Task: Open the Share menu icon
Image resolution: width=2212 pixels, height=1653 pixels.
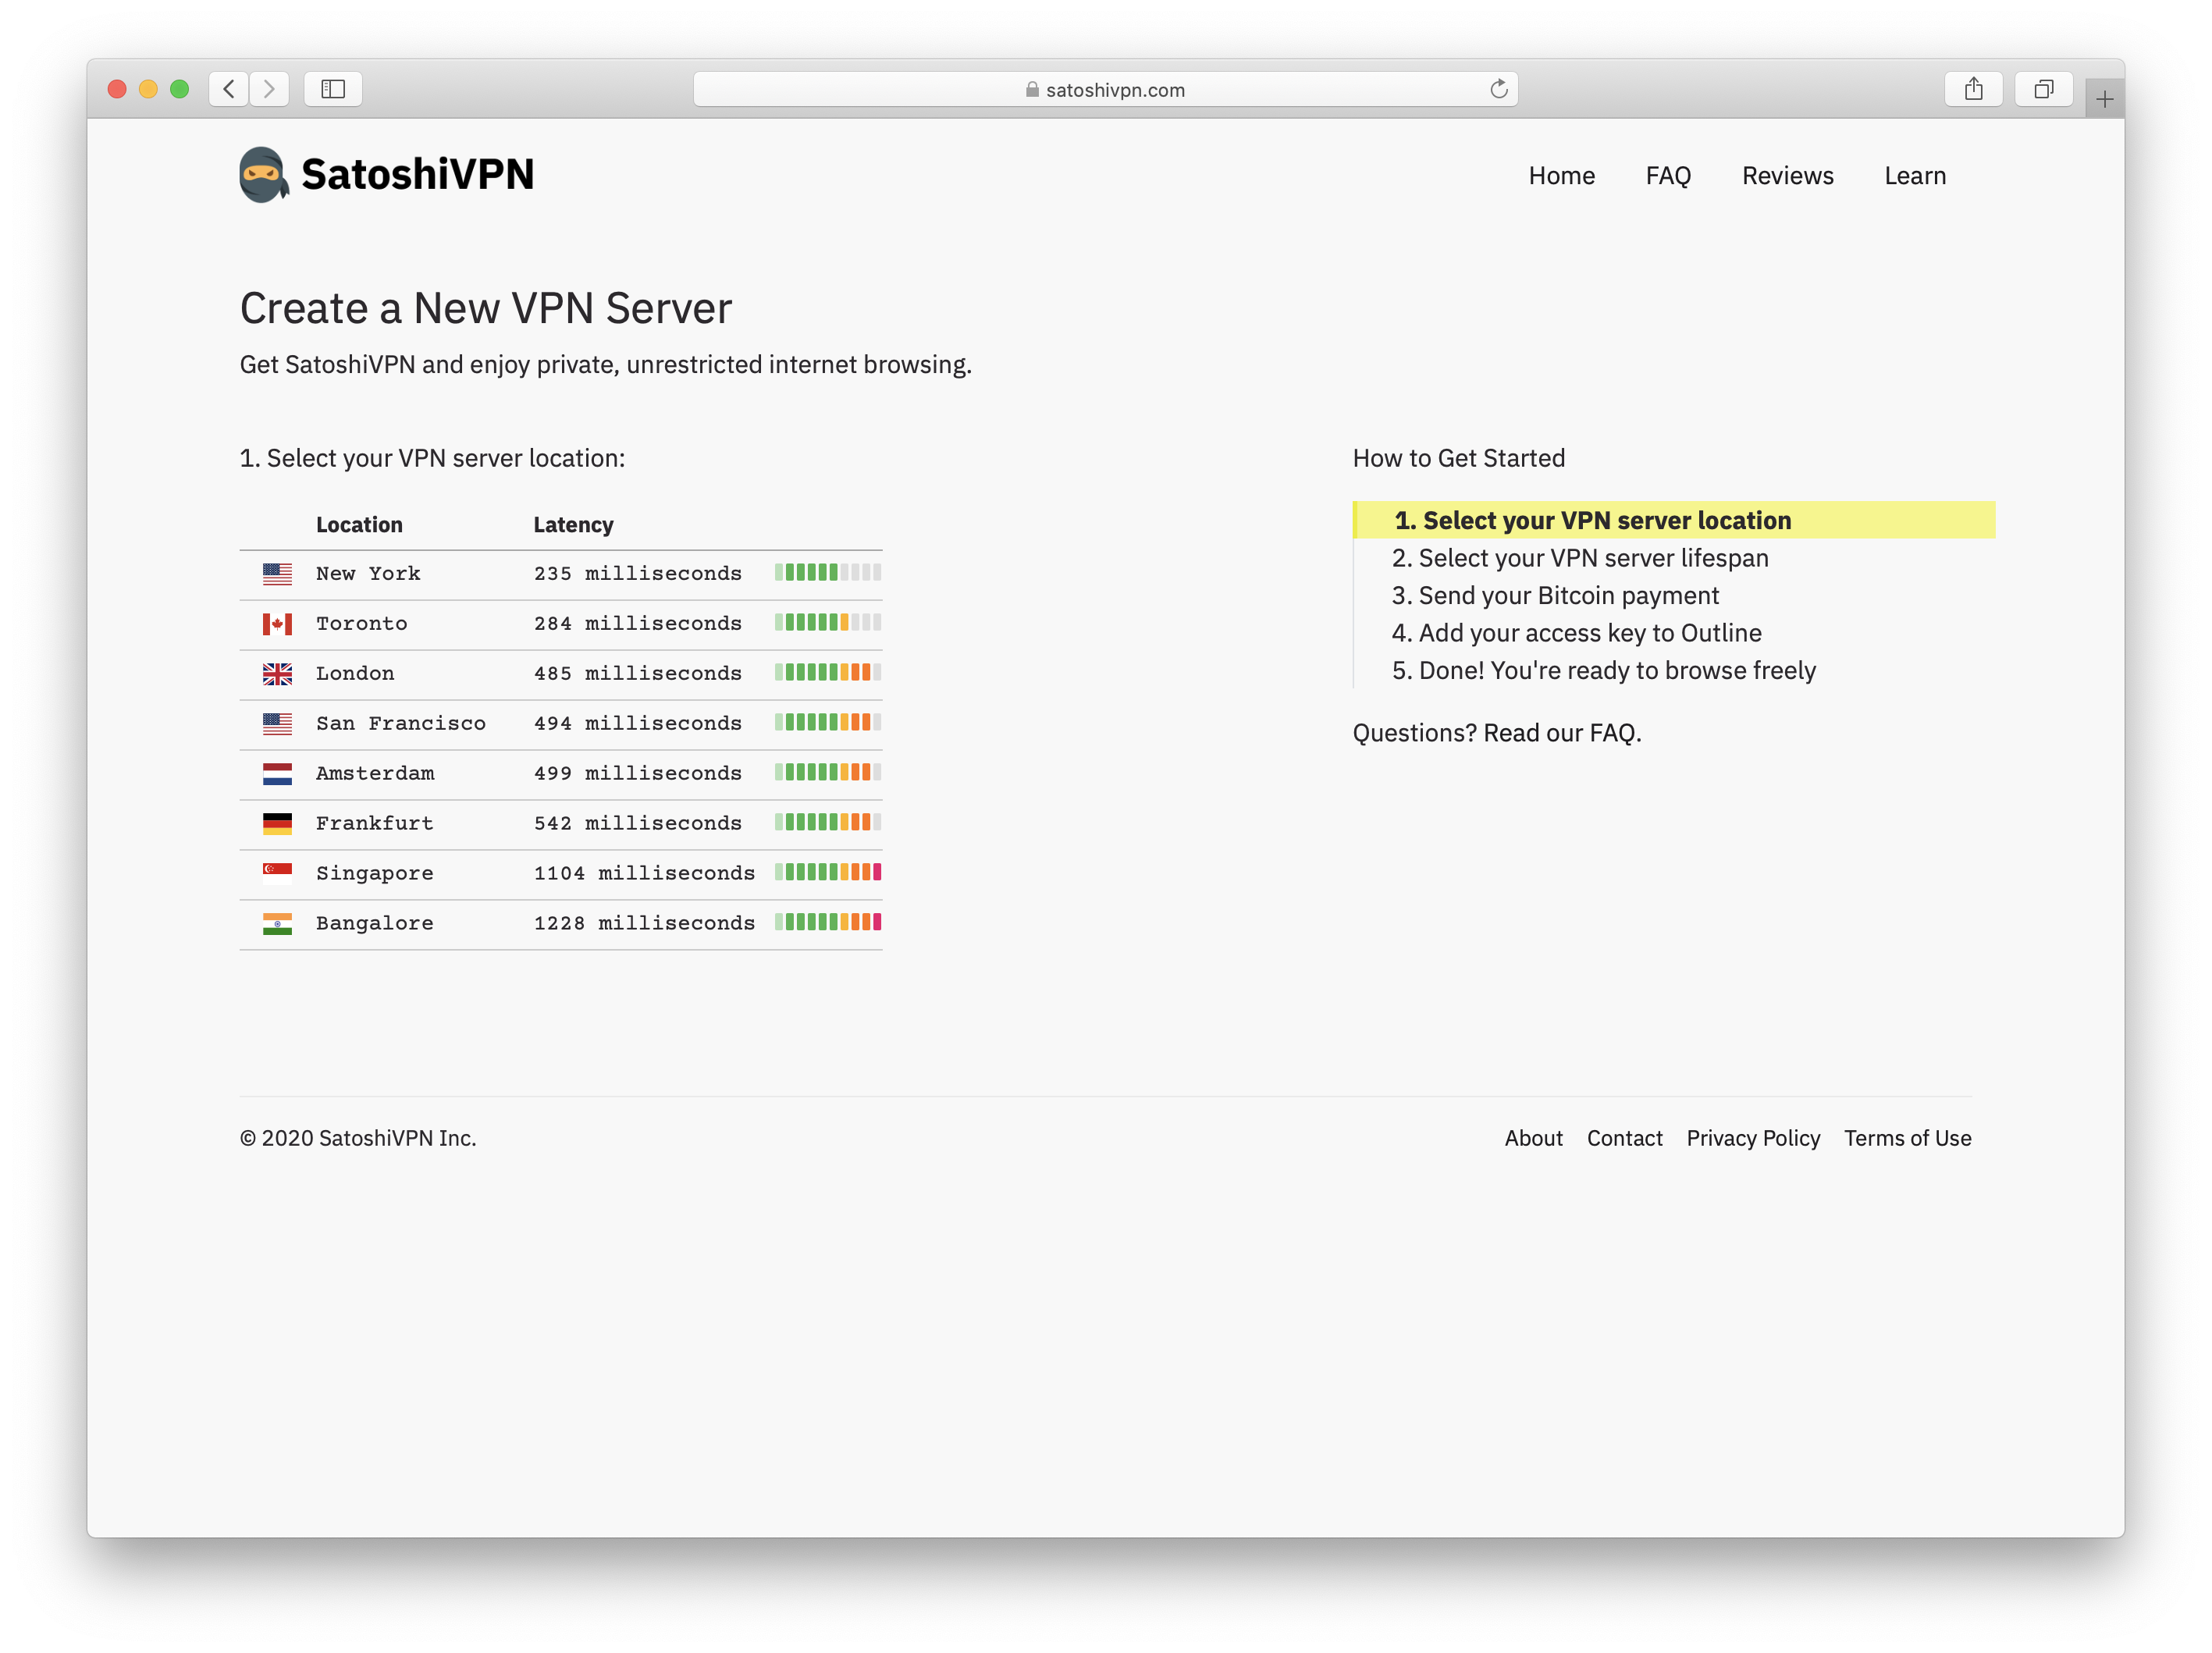Action: coord(1973,89)
